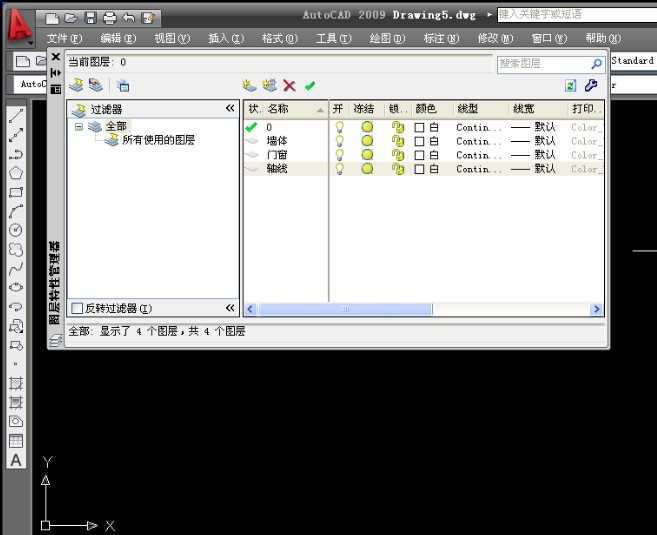
Task: Select the Hatch tool
Action: point(16,383)
